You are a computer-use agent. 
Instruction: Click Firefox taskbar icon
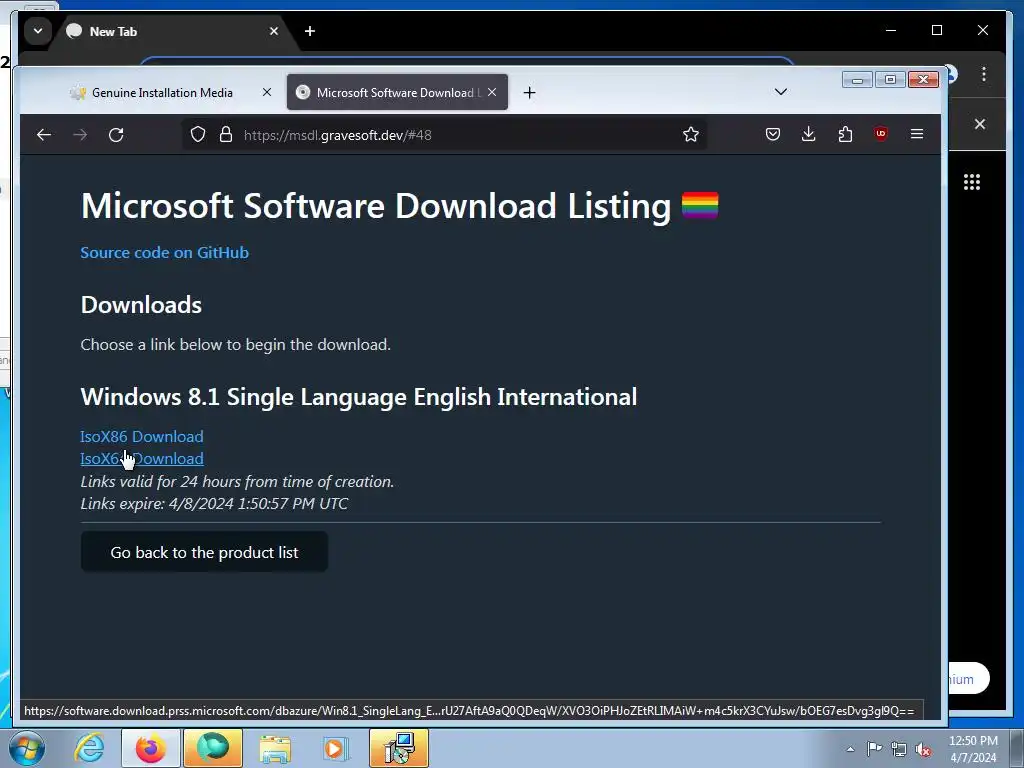[151, 748]
